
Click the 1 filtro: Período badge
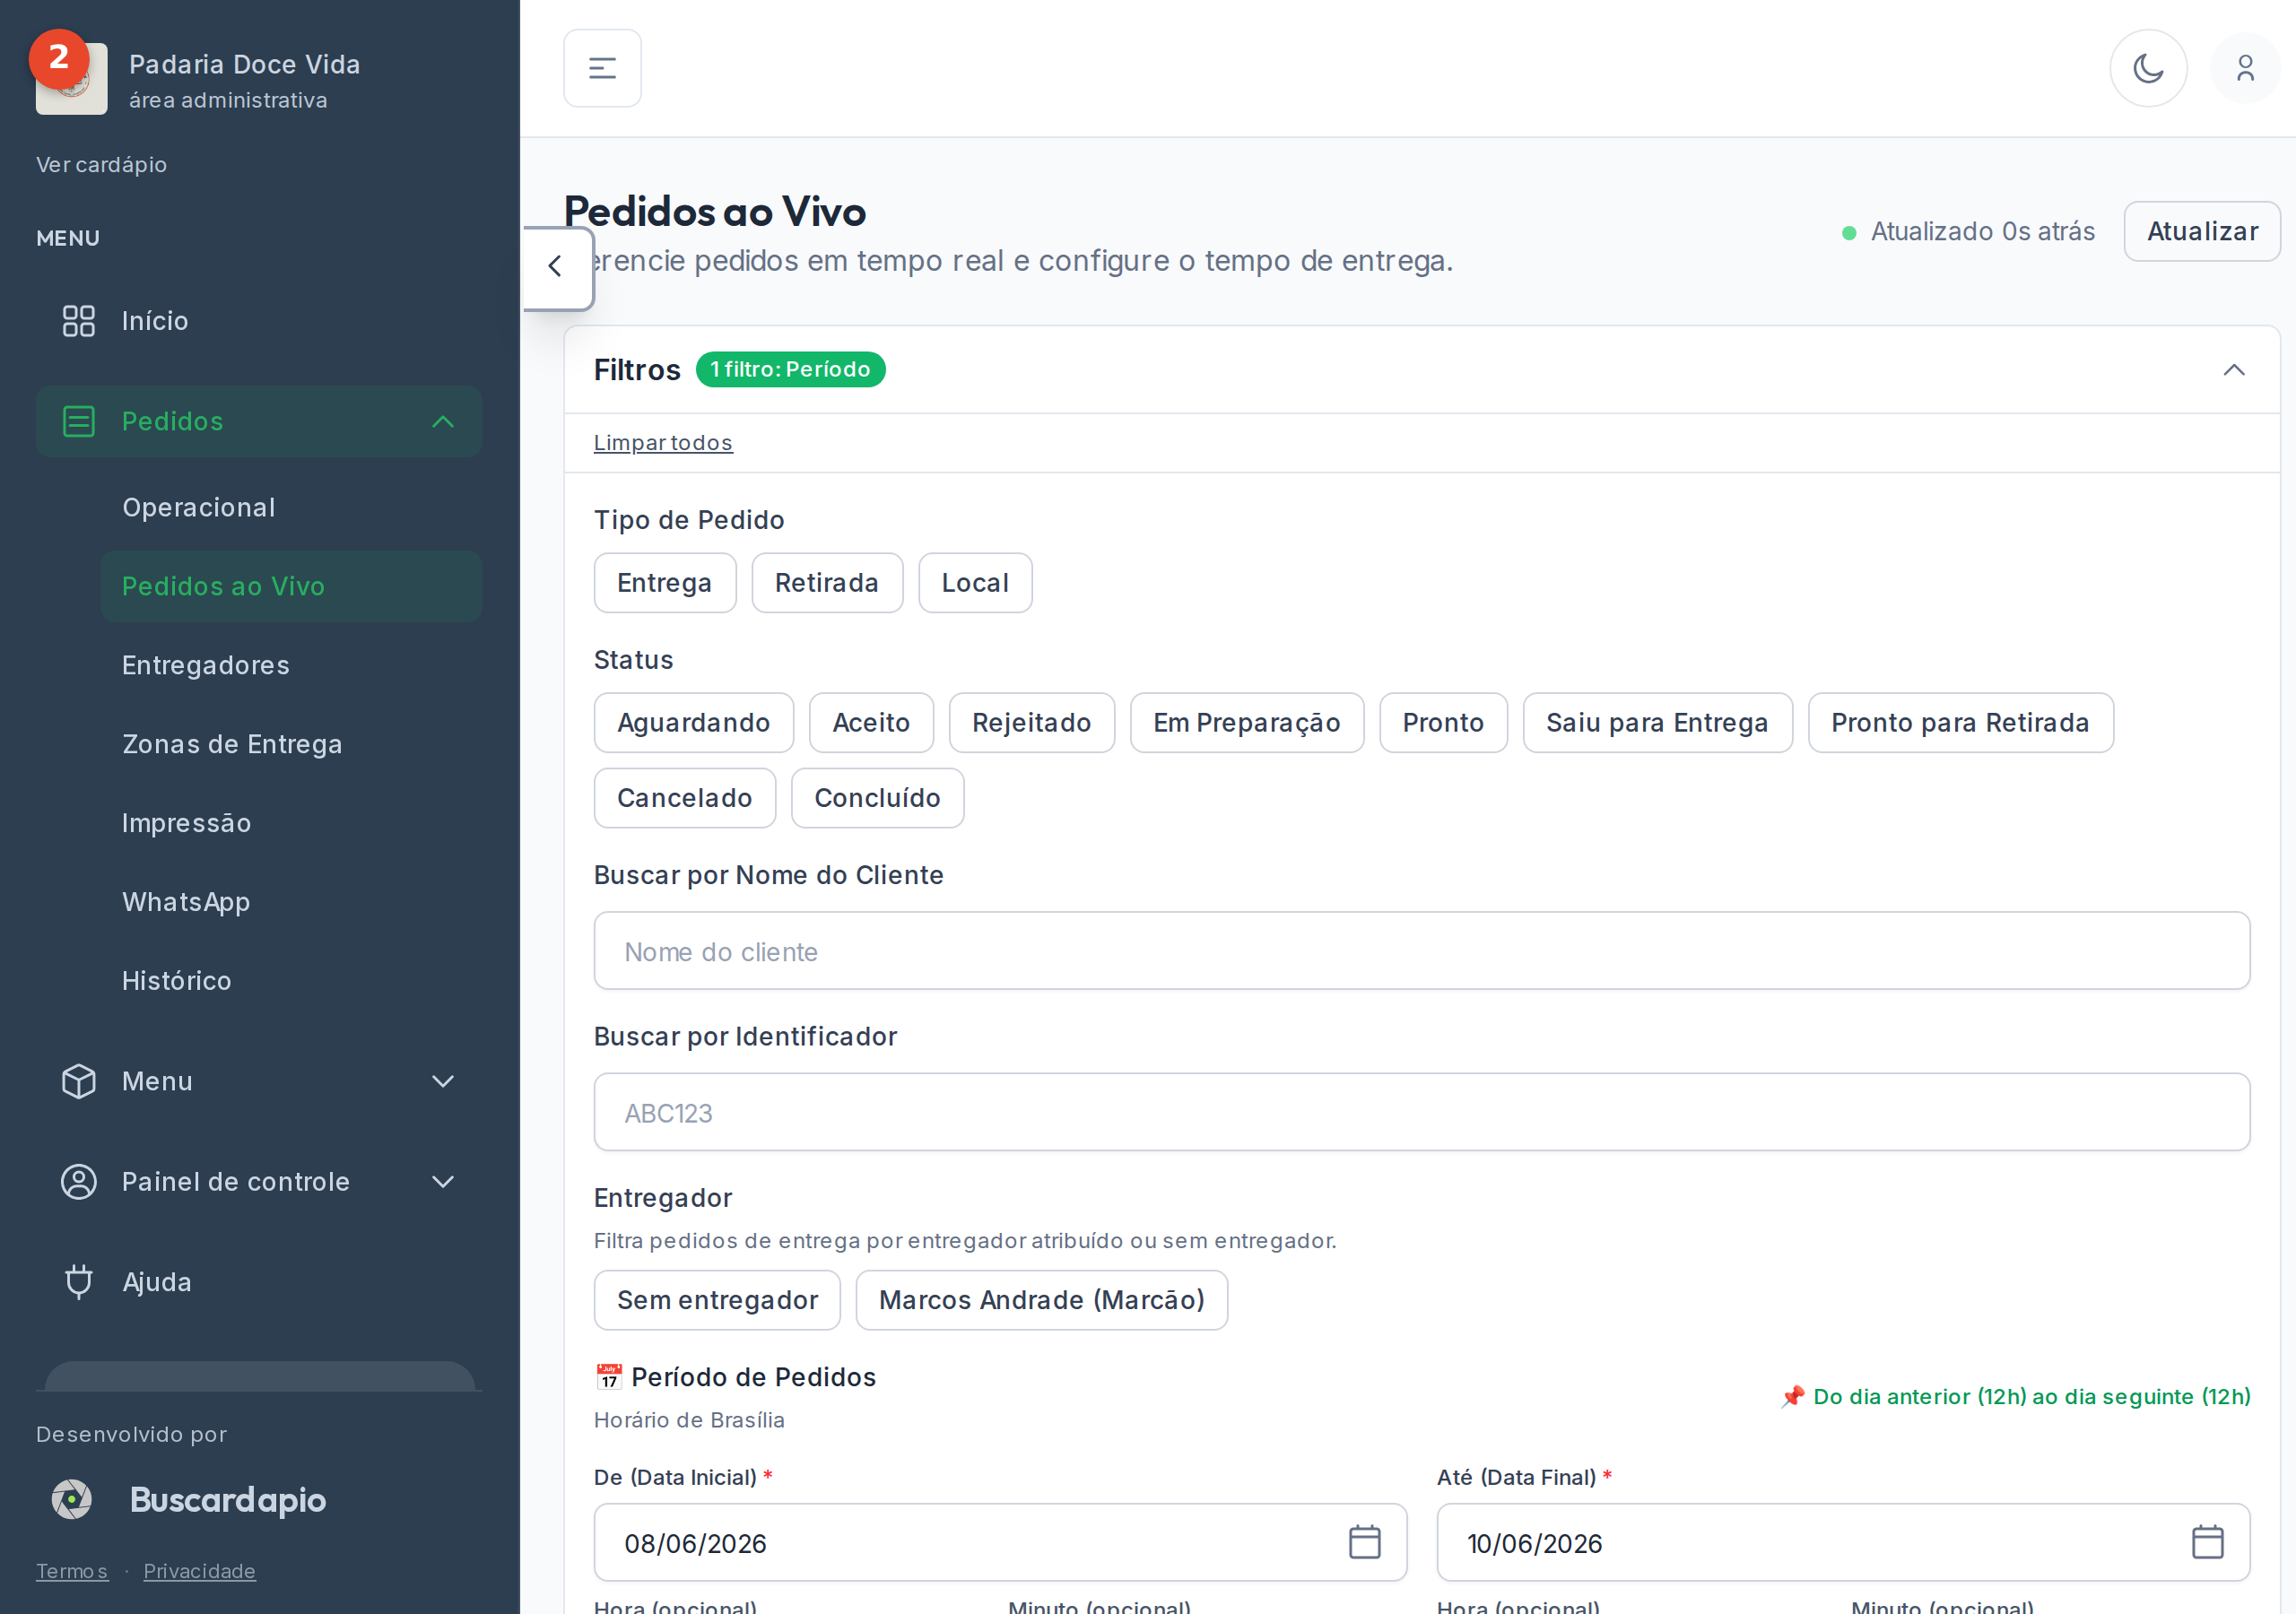click(790, 369)
